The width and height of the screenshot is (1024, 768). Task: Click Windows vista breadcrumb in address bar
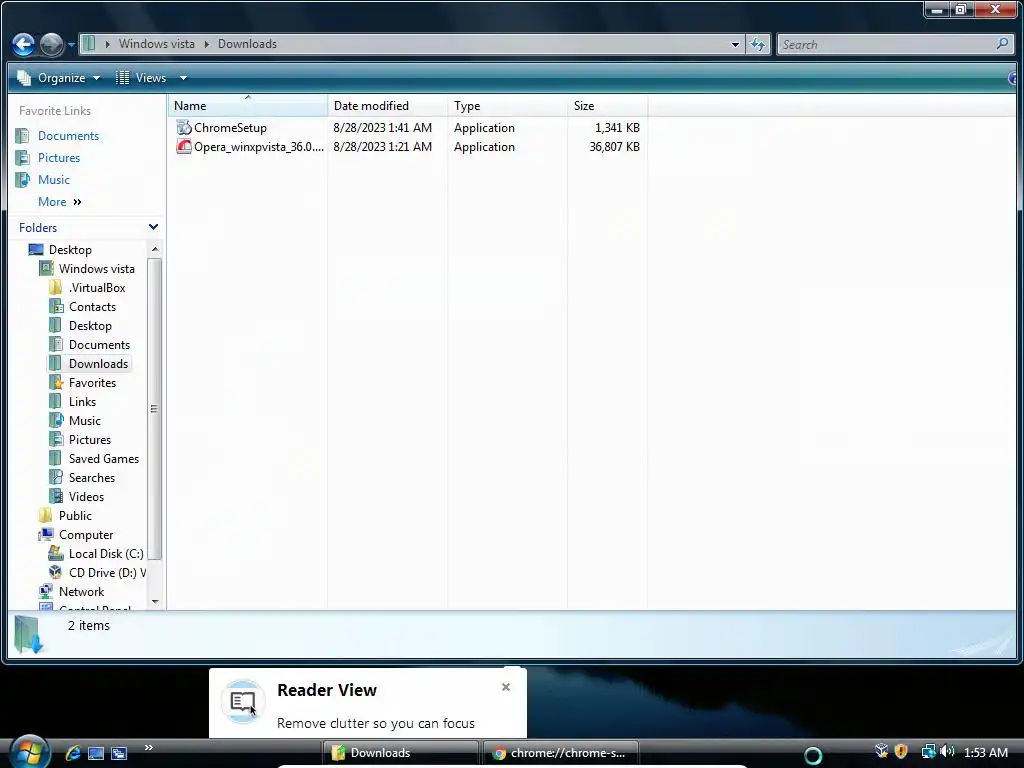coord(156,44)
